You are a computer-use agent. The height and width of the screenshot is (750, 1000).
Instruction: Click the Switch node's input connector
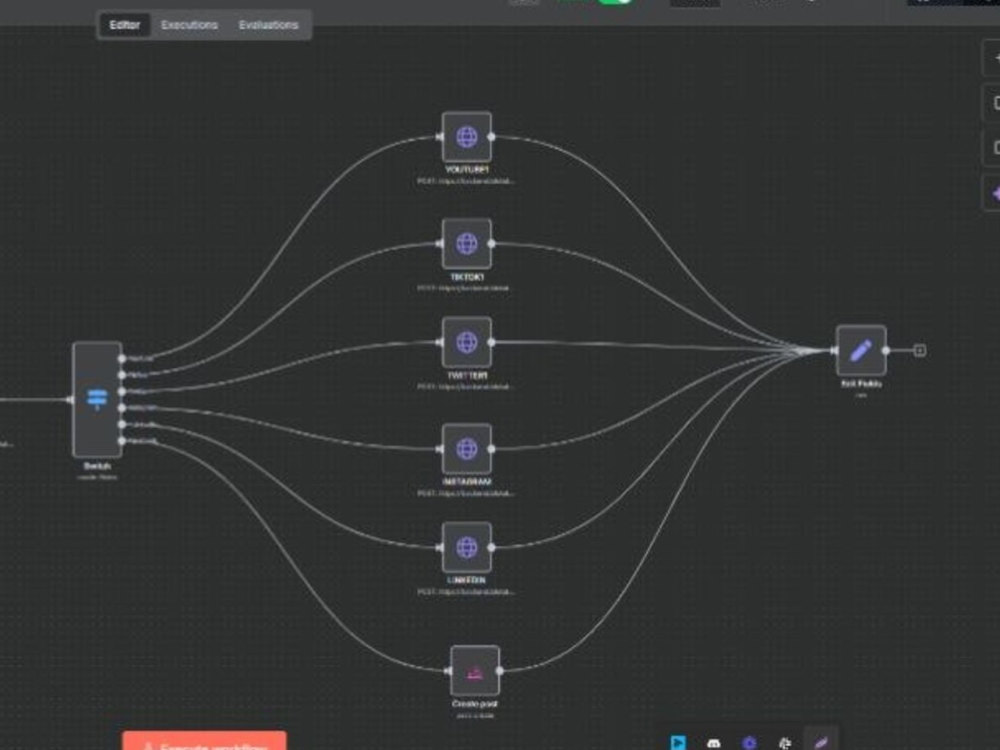point(71,400)
